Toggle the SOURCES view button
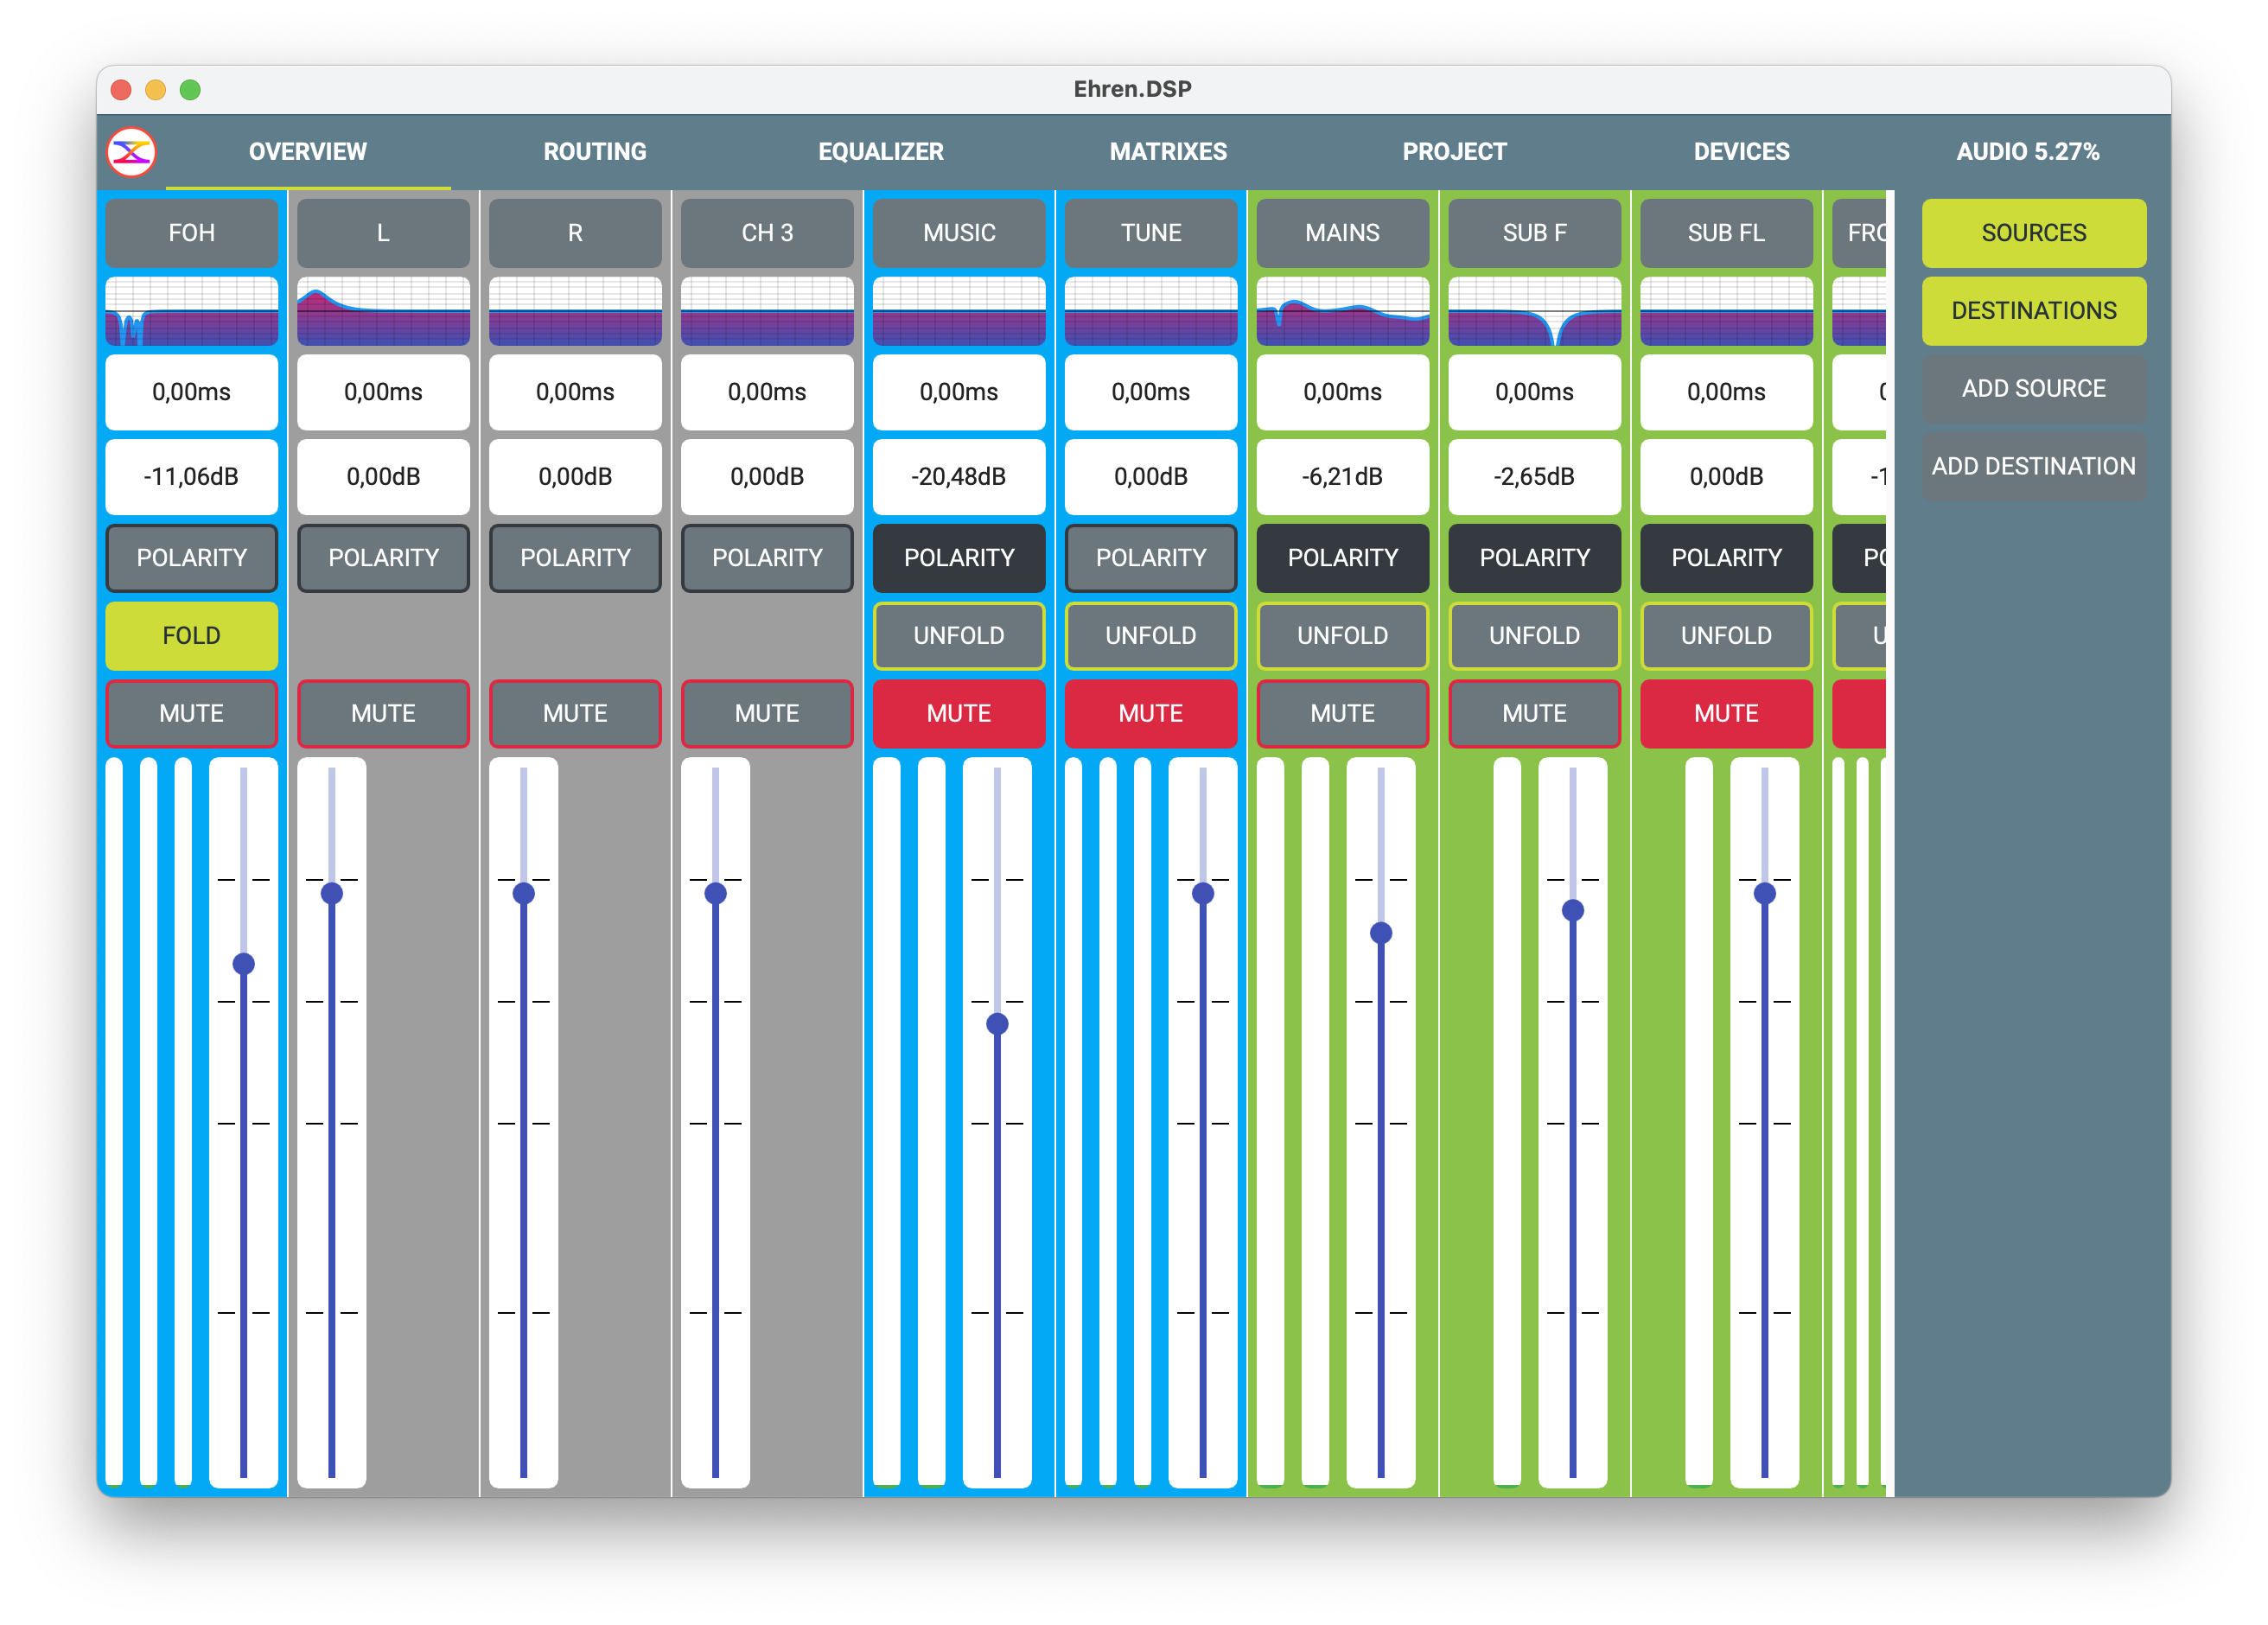The width and height of the screenshot is (2268, 1625). pos(2033,233)
